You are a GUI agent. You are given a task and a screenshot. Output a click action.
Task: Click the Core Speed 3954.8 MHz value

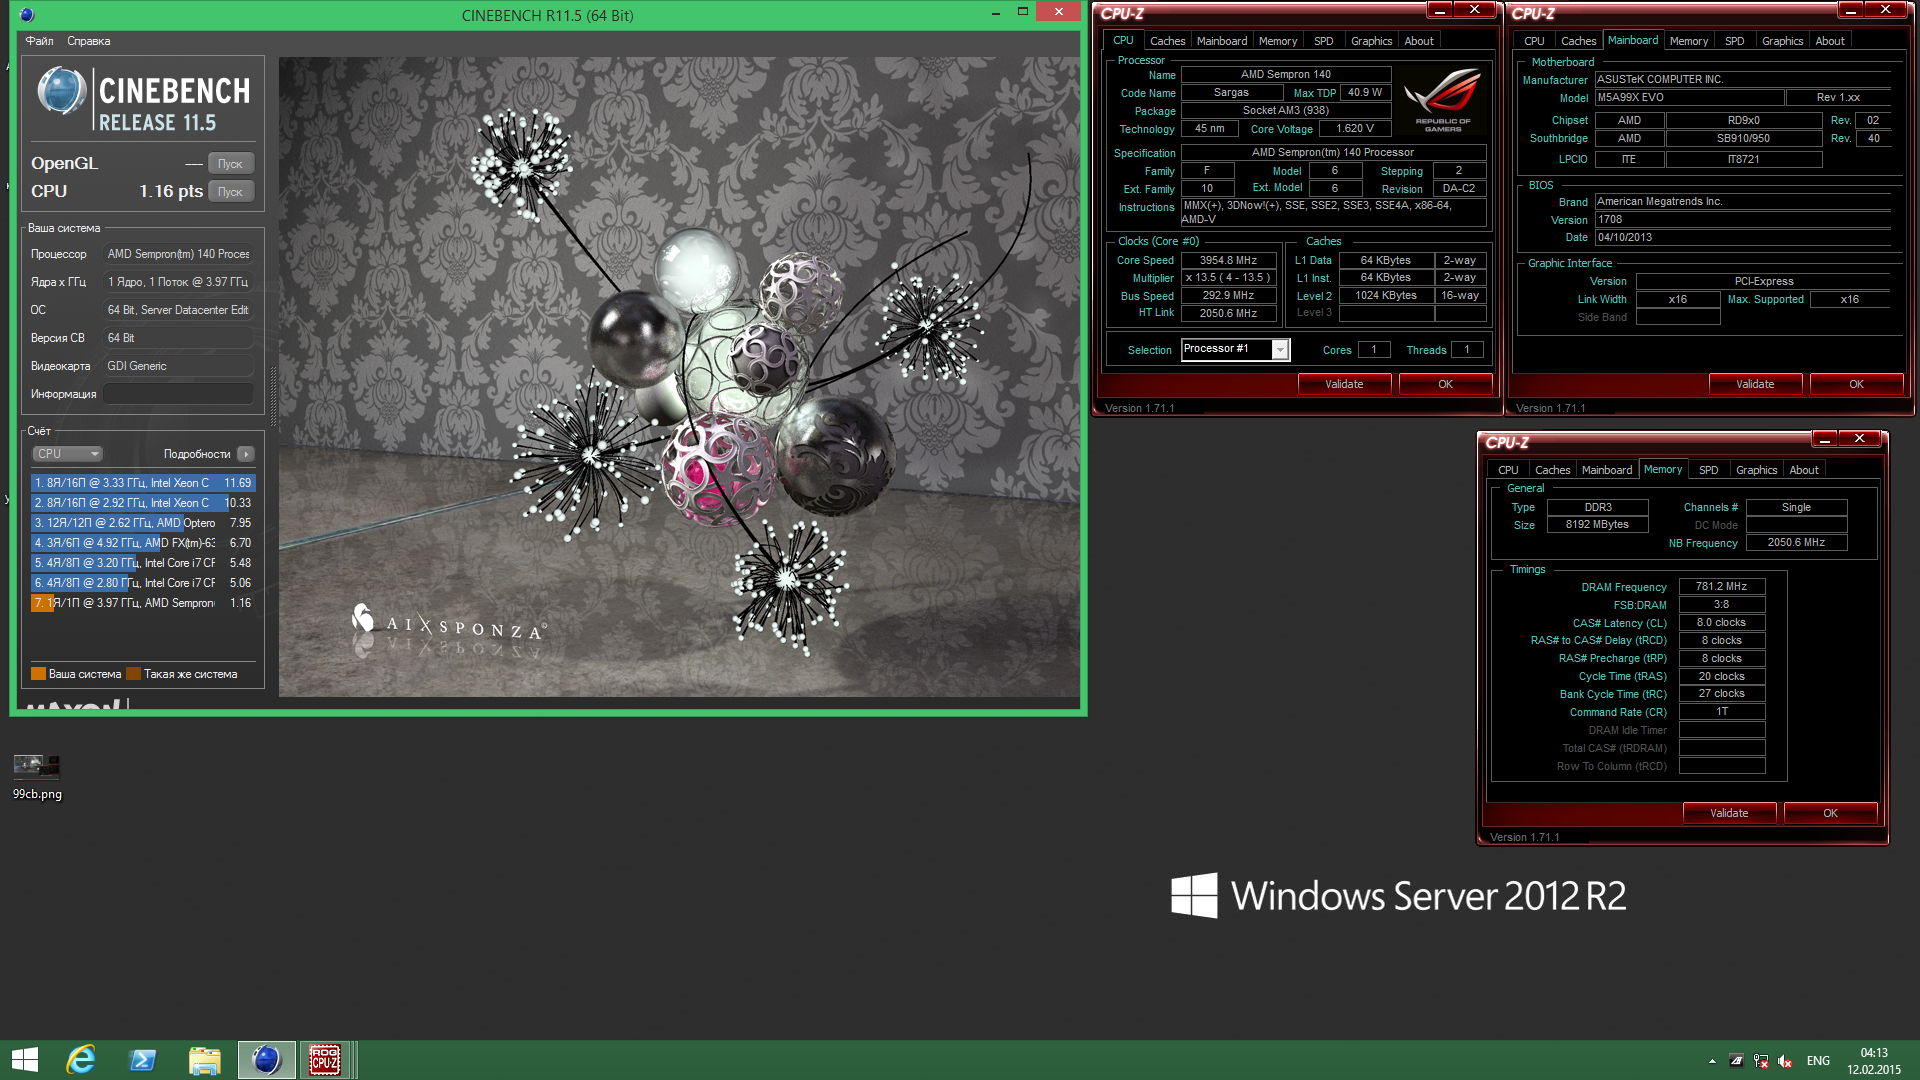1228,260
